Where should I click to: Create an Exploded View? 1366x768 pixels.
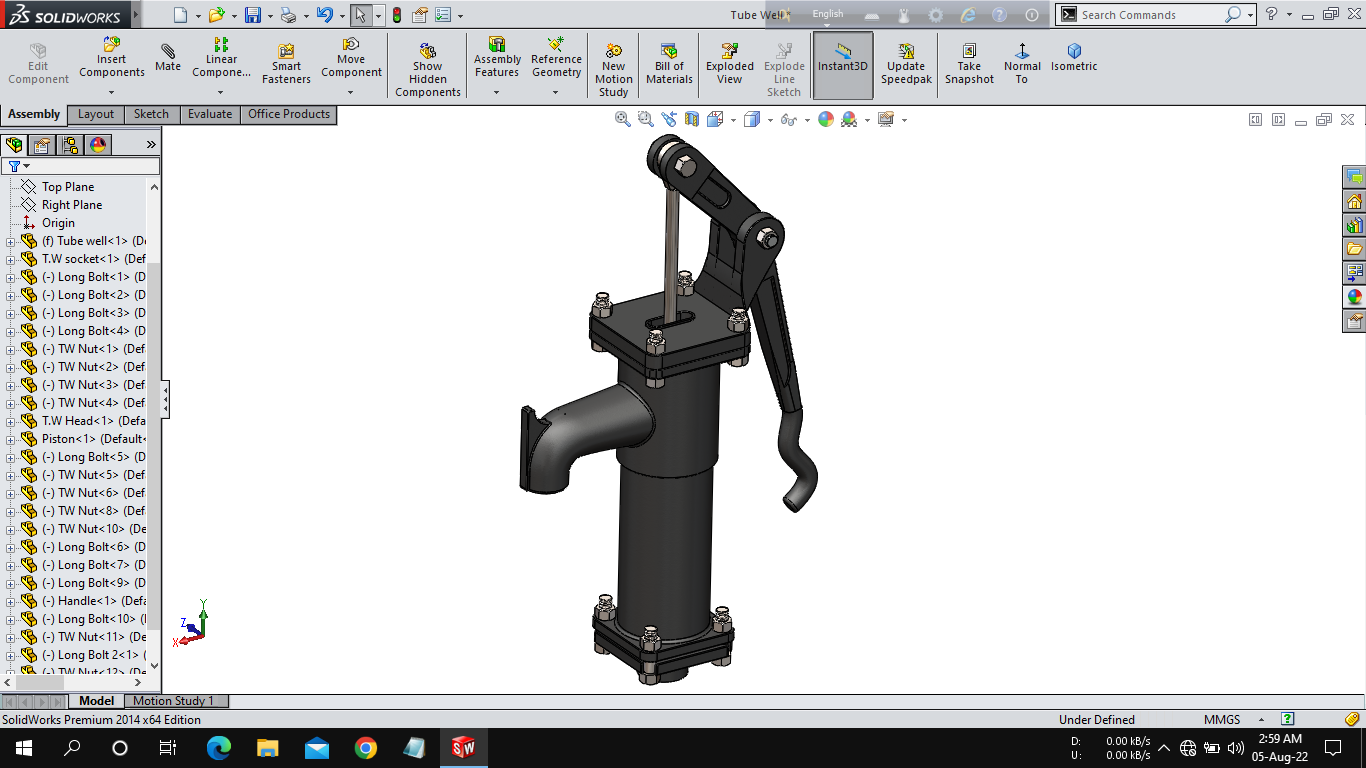(730, 65)
